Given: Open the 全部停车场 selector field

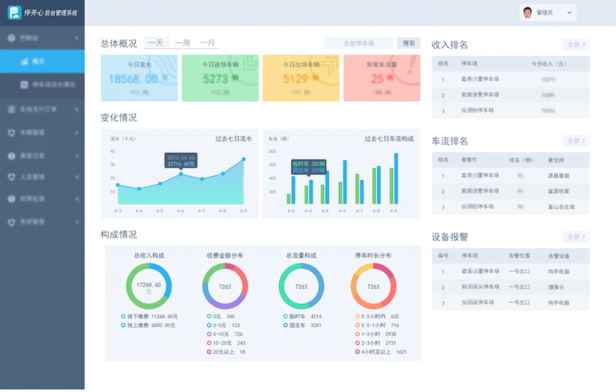Looking at the screenshot, I should pos(359,43).
